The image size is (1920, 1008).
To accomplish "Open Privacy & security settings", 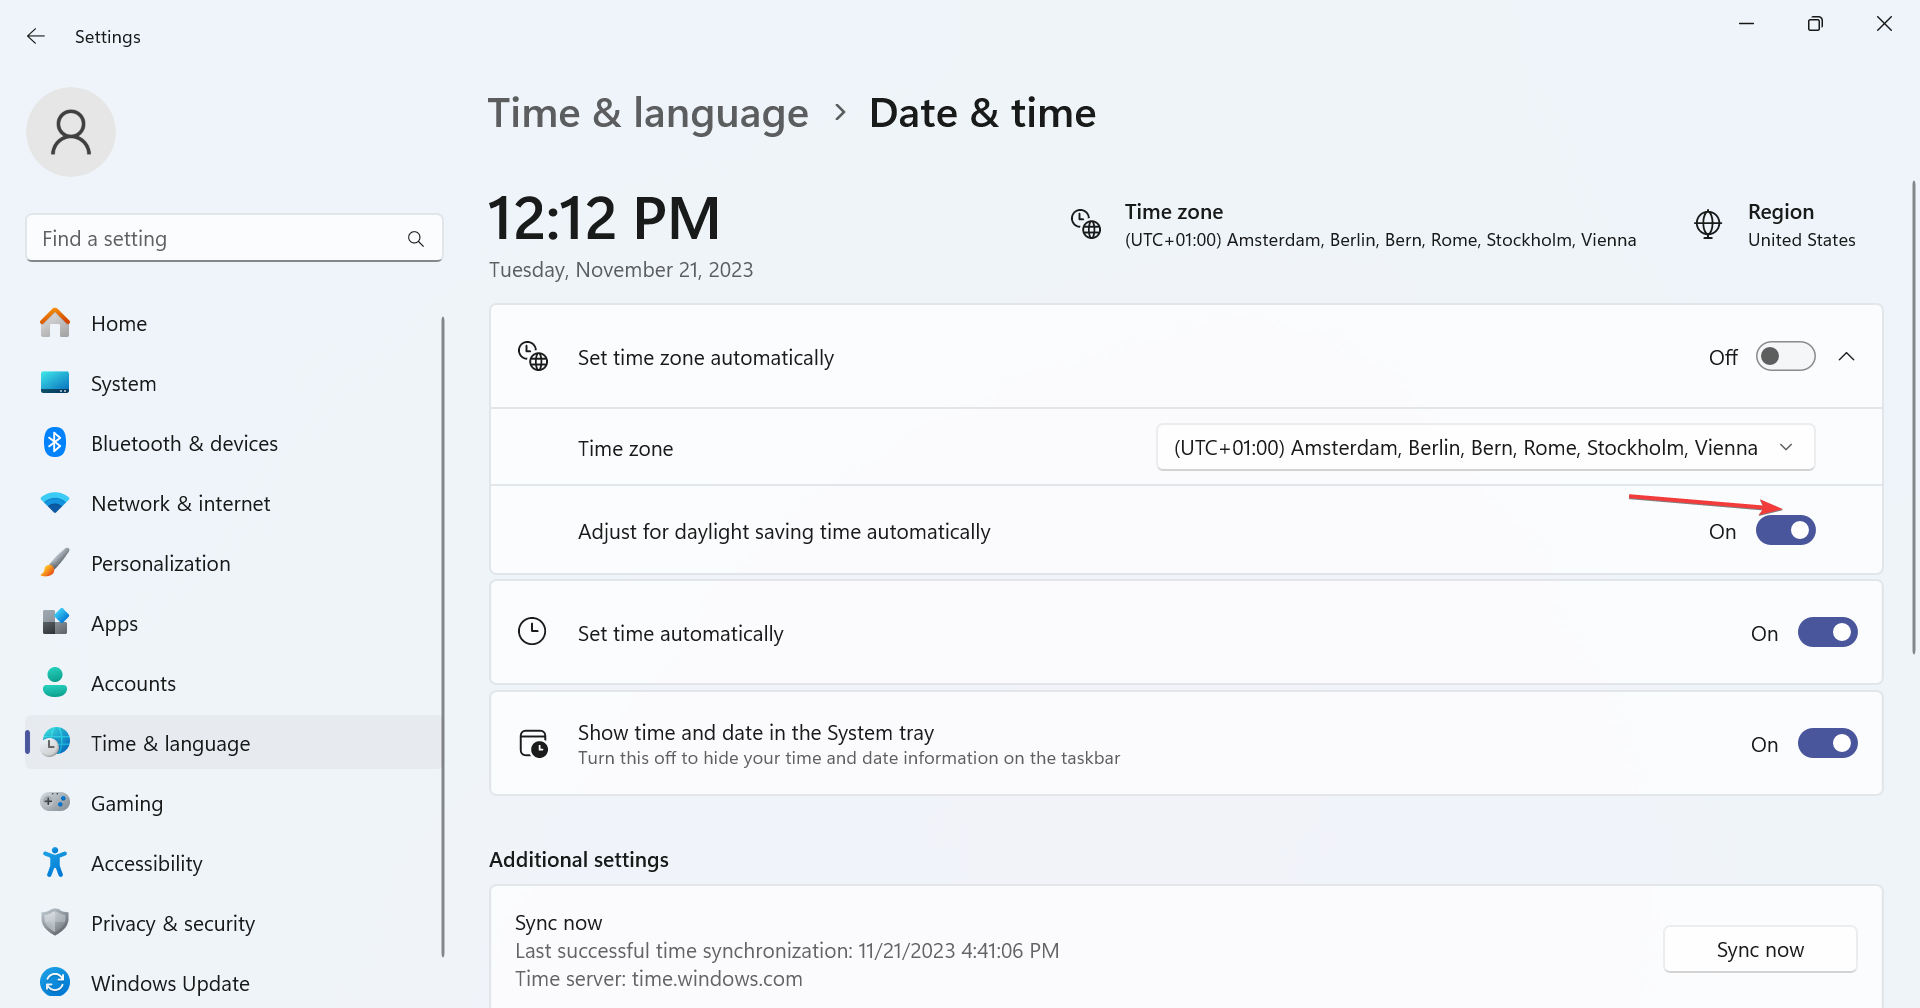I will 172,923.
